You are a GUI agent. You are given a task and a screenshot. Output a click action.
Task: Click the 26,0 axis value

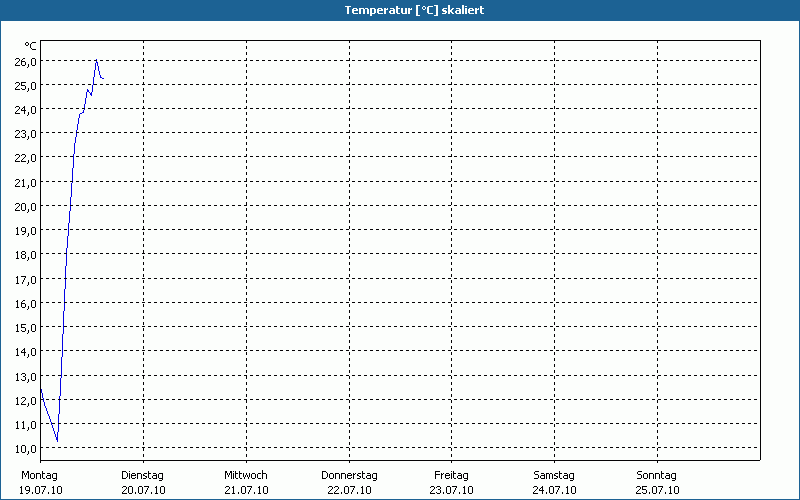[26, 62]
